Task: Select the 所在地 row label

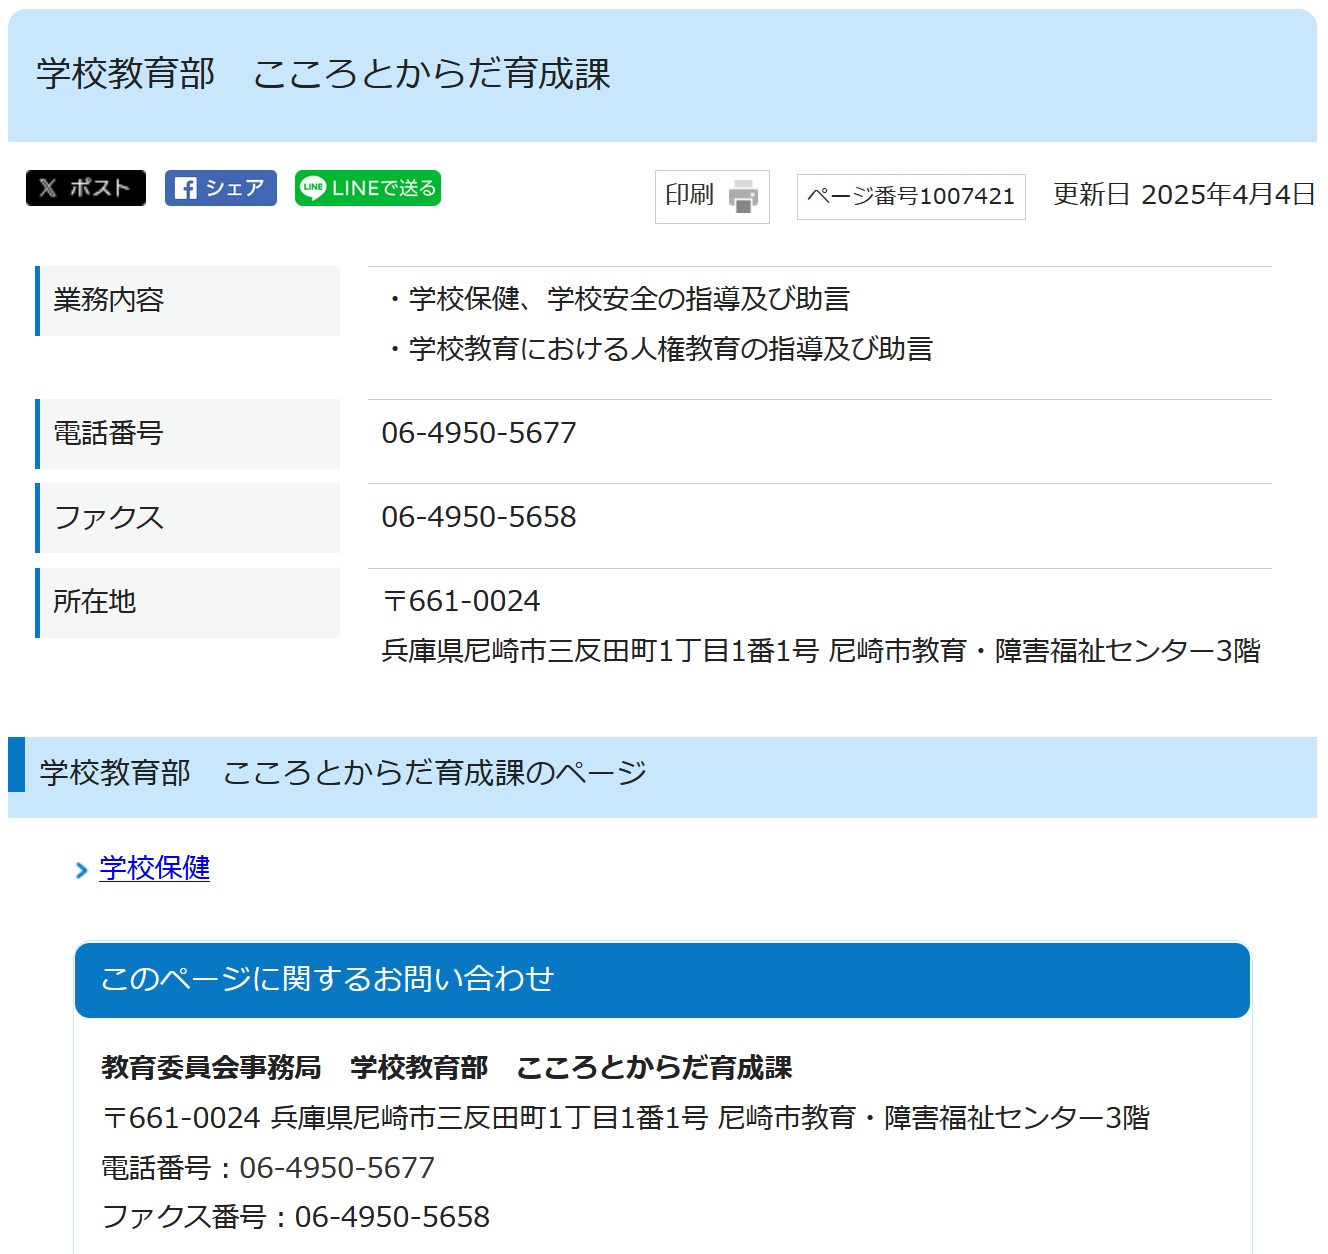Action: point(95,601)
